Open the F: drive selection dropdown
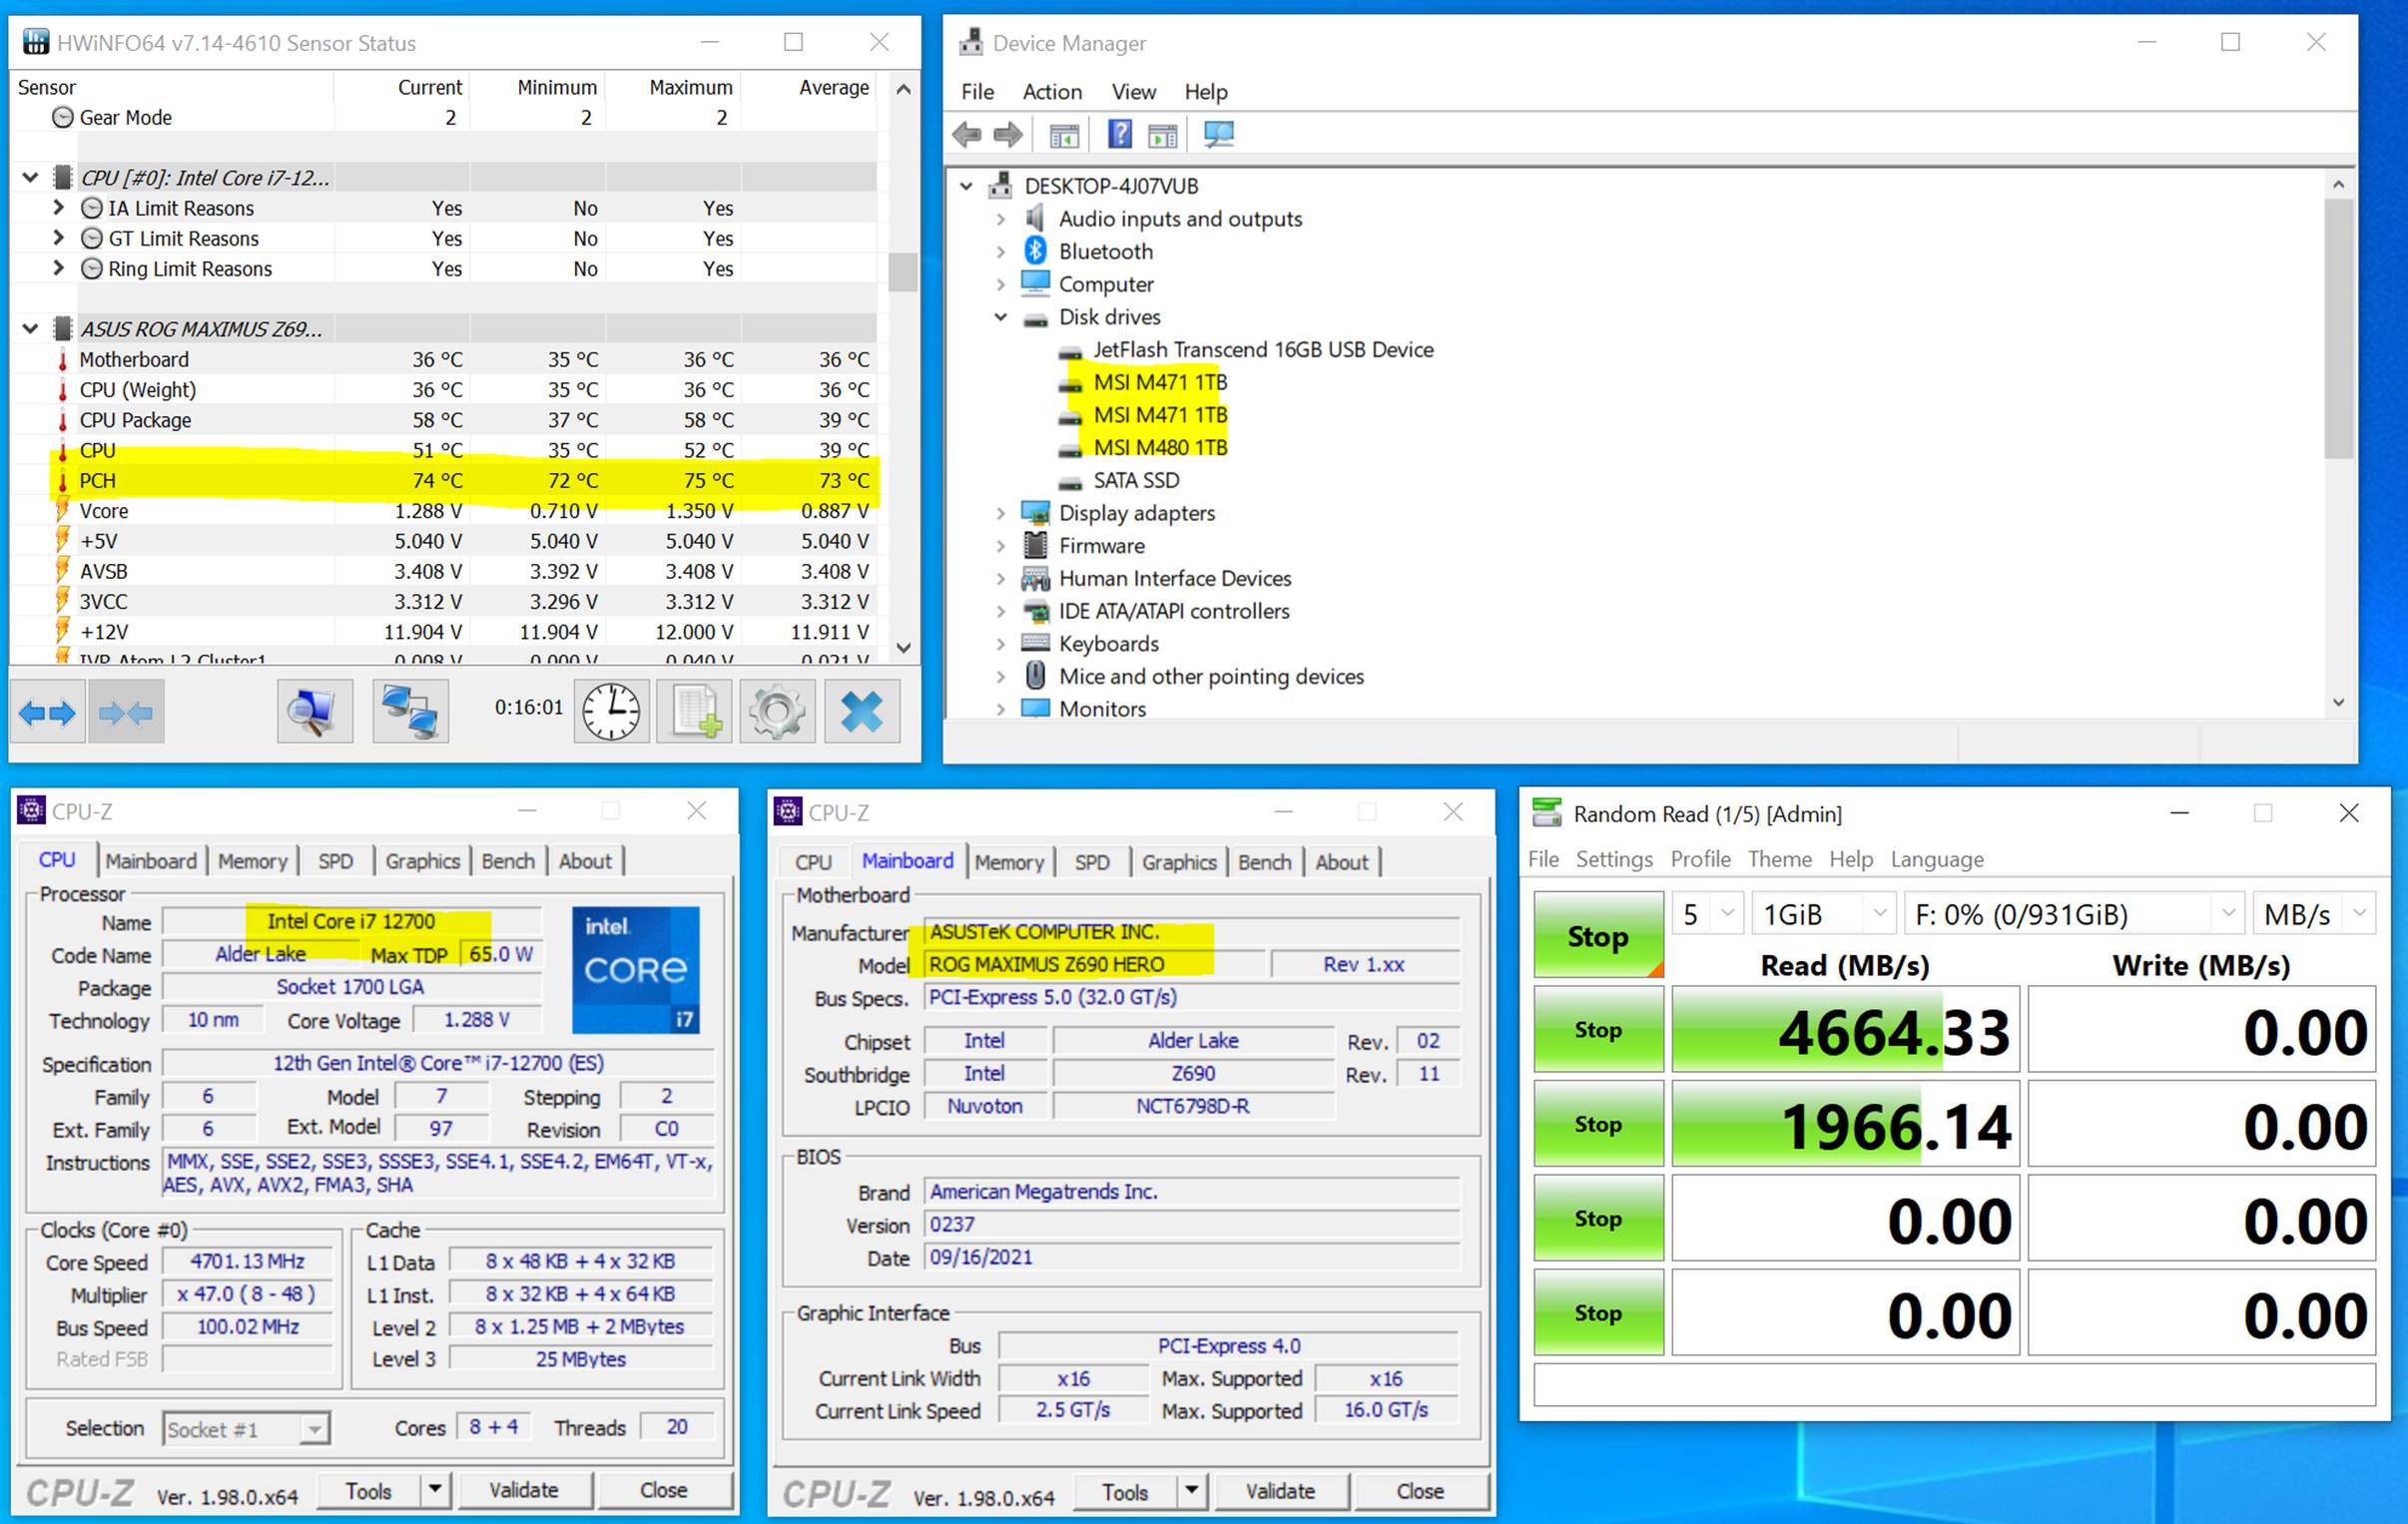Image resolution: width=2408 pixels, height=1524 pixels. [2227, 914]
